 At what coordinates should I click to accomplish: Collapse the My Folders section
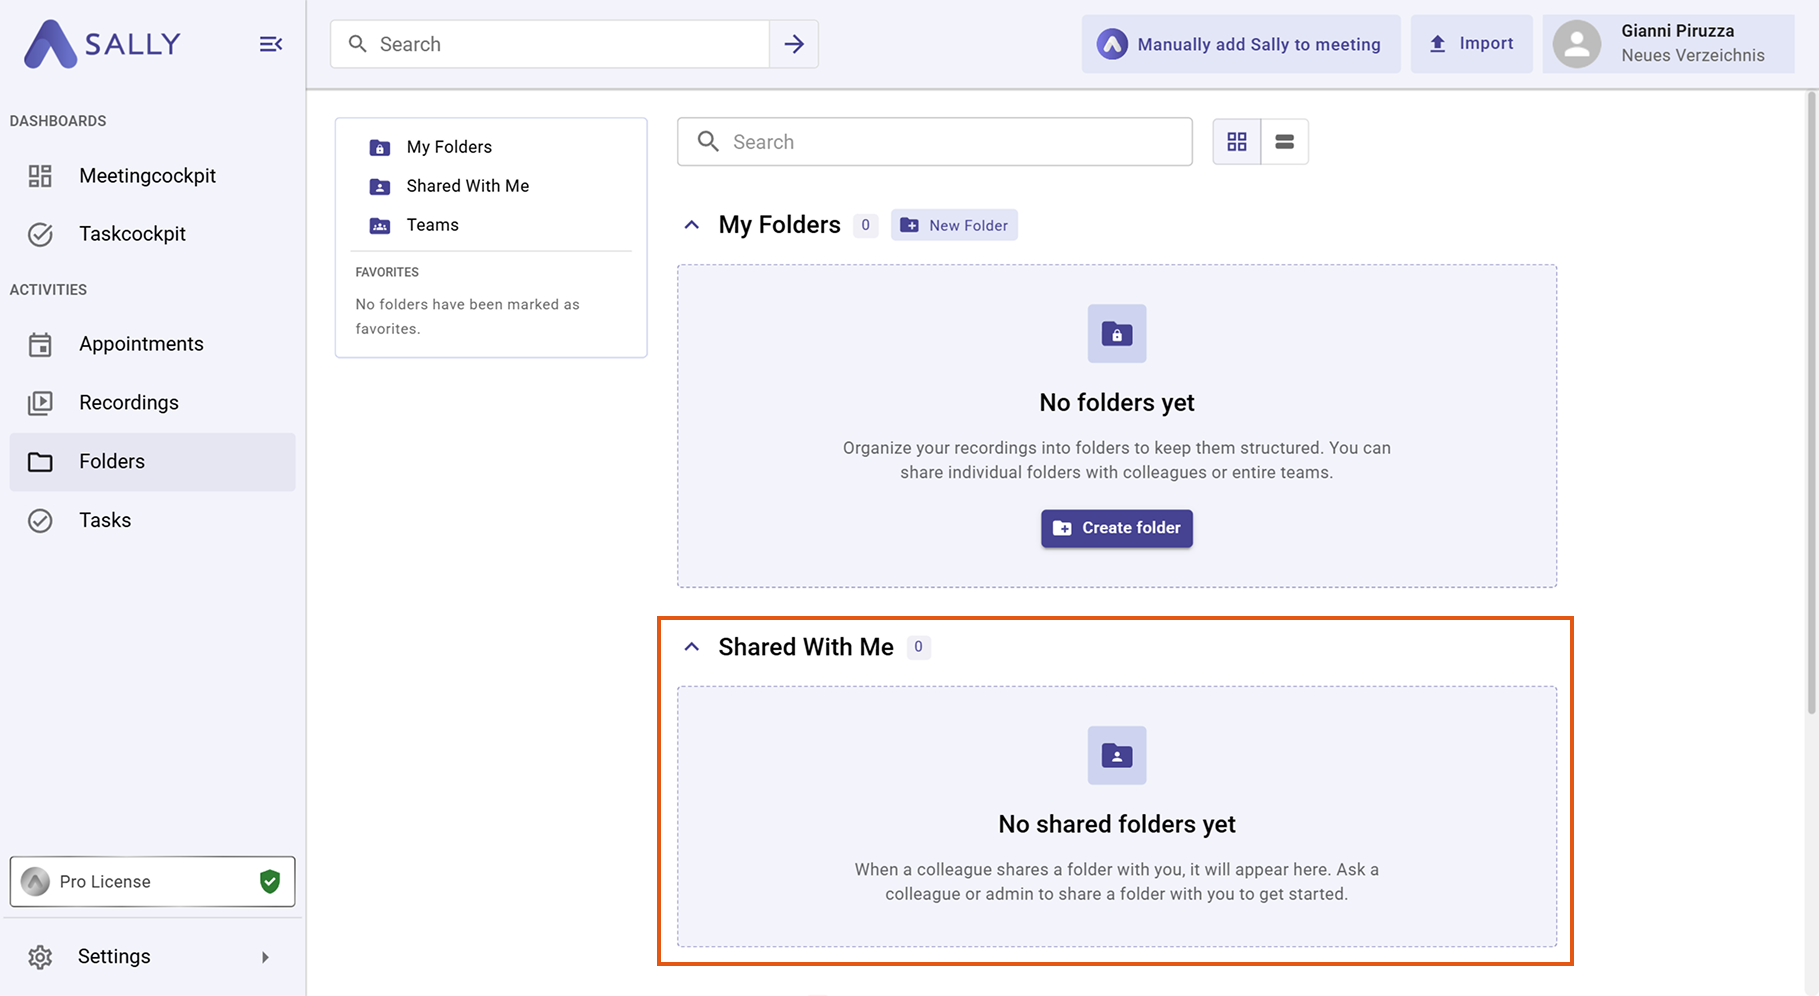tap(691, 225)
